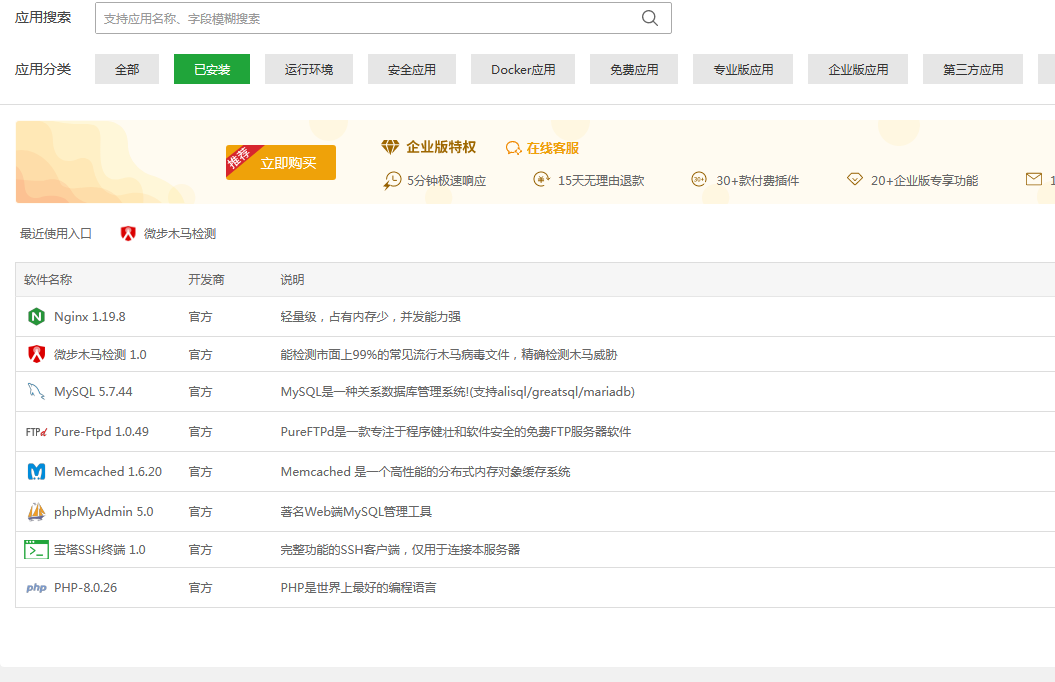Click the 20+企业版专享功能 text
Screen dimensions: 1055x682
(x=924, y=180)
